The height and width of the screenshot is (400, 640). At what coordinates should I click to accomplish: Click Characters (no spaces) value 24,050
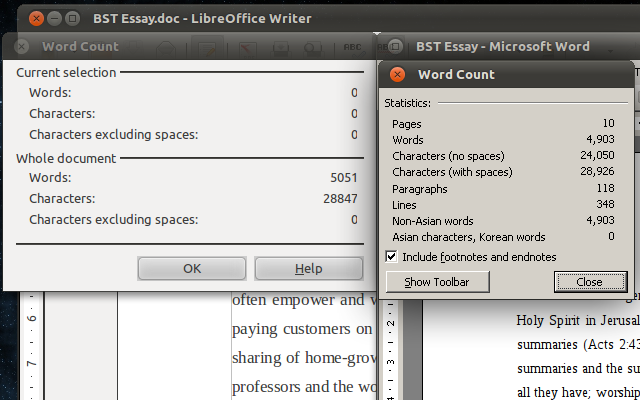598,155
